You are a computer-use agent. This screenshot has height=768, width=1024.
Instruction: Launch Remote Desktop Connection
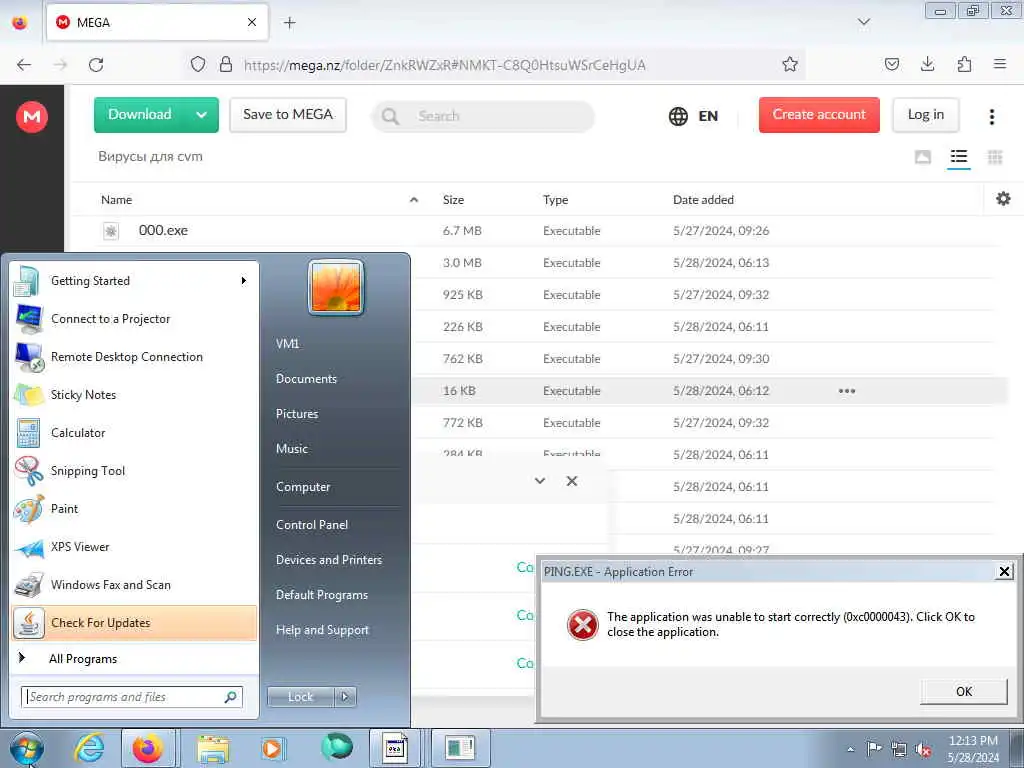point(135,357)
